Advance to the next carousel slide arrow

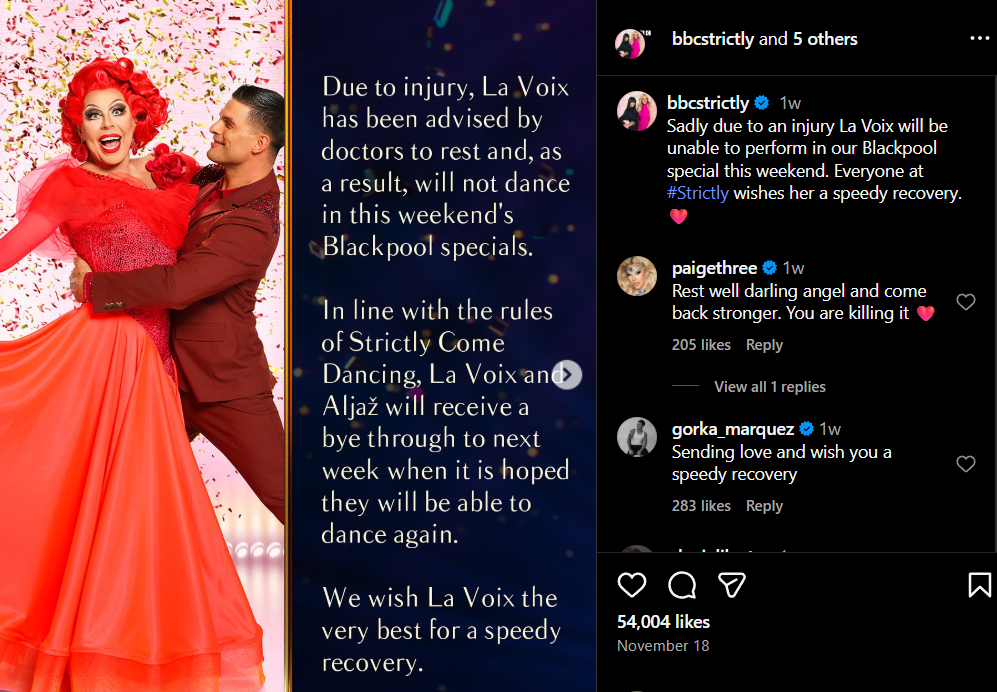567,374
